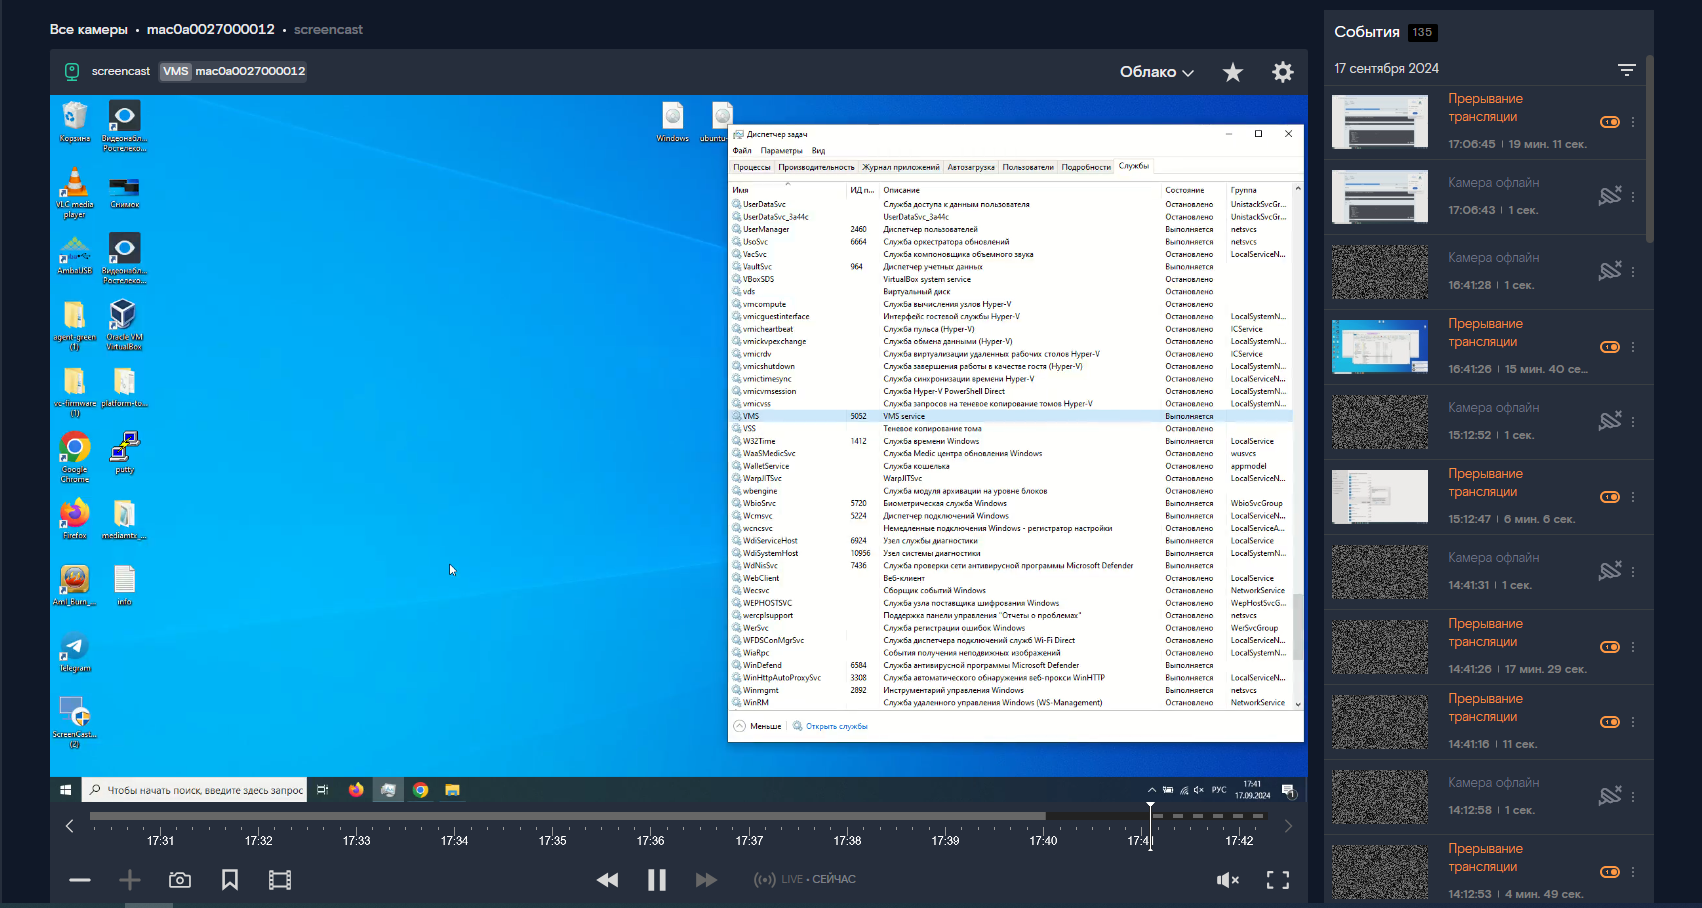Open the three-dot menu of the 14:41:16 event
Screen dimensions: 1702x908
(x=1633, y=722)
